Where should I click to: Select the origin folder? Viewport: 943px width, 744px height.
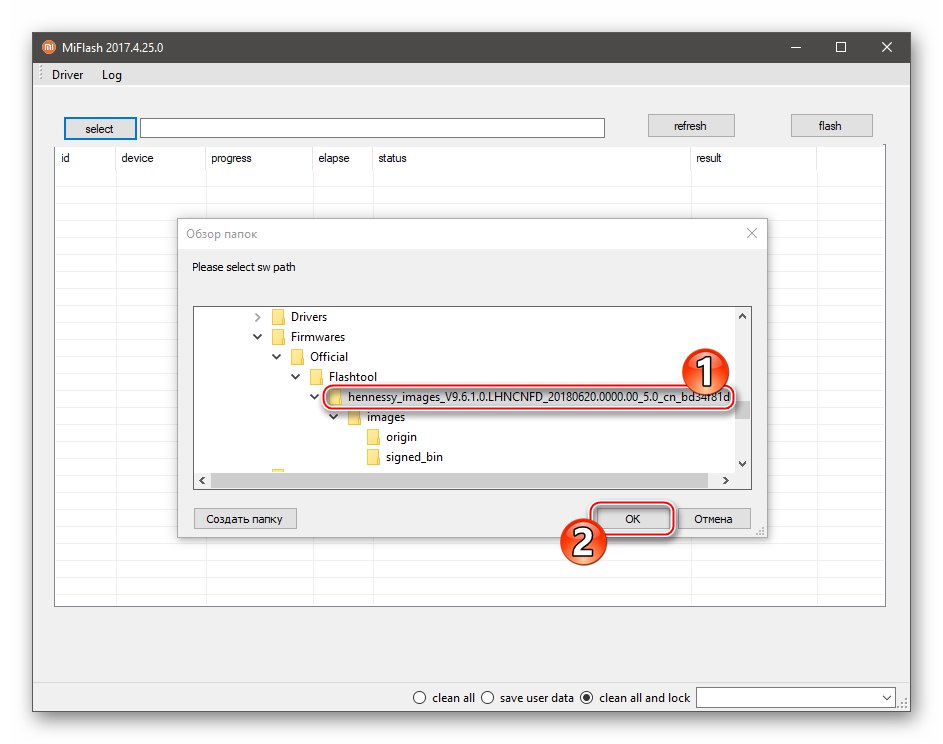pos(401,437)
